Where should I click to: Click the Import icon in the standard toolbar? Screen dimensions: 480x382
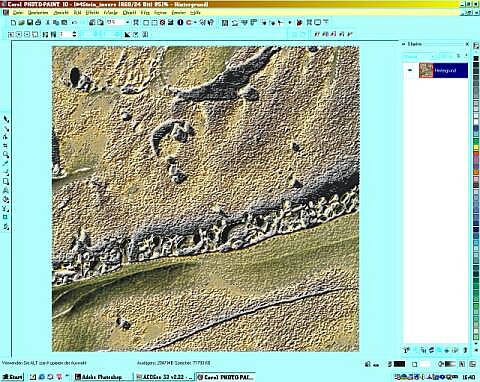tap(92, 23)
